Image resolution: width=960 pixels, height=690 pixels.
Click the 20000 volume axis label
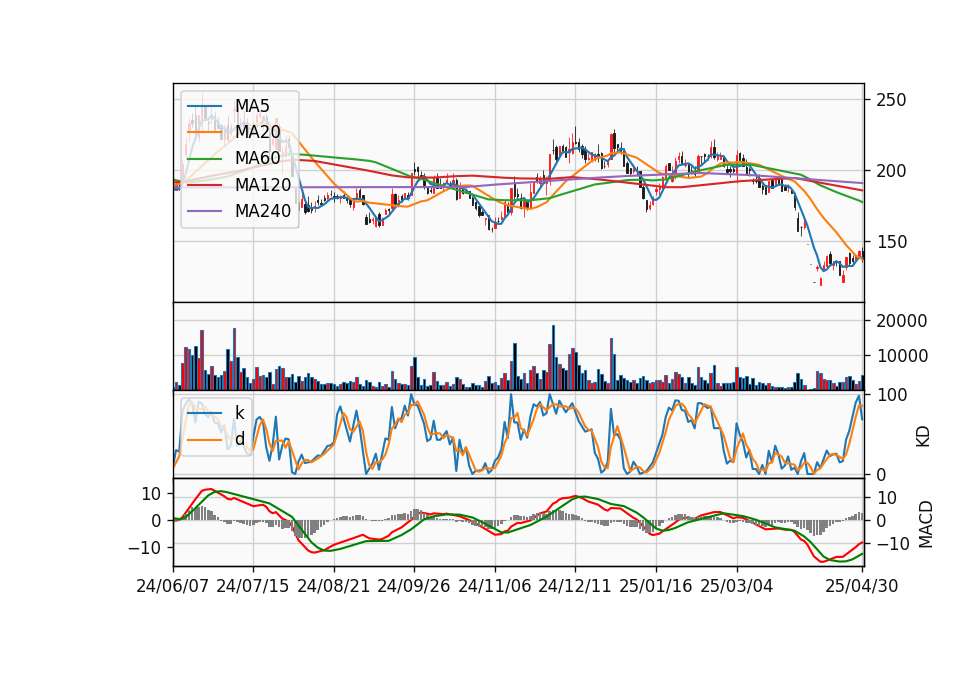(x=902, y=320)
